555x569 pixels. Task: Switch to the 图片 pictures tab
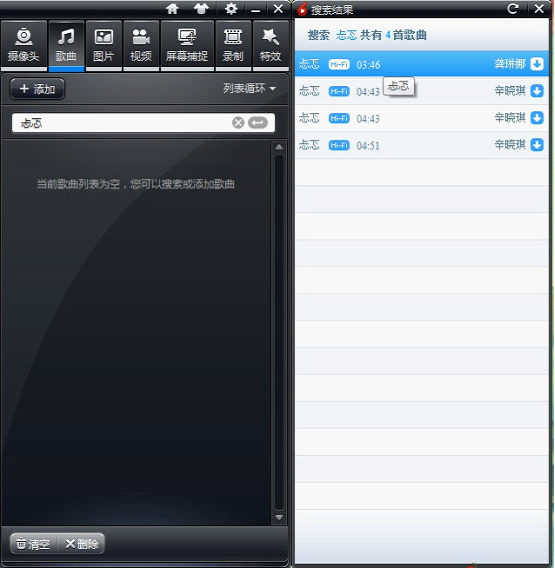(104, 45)
